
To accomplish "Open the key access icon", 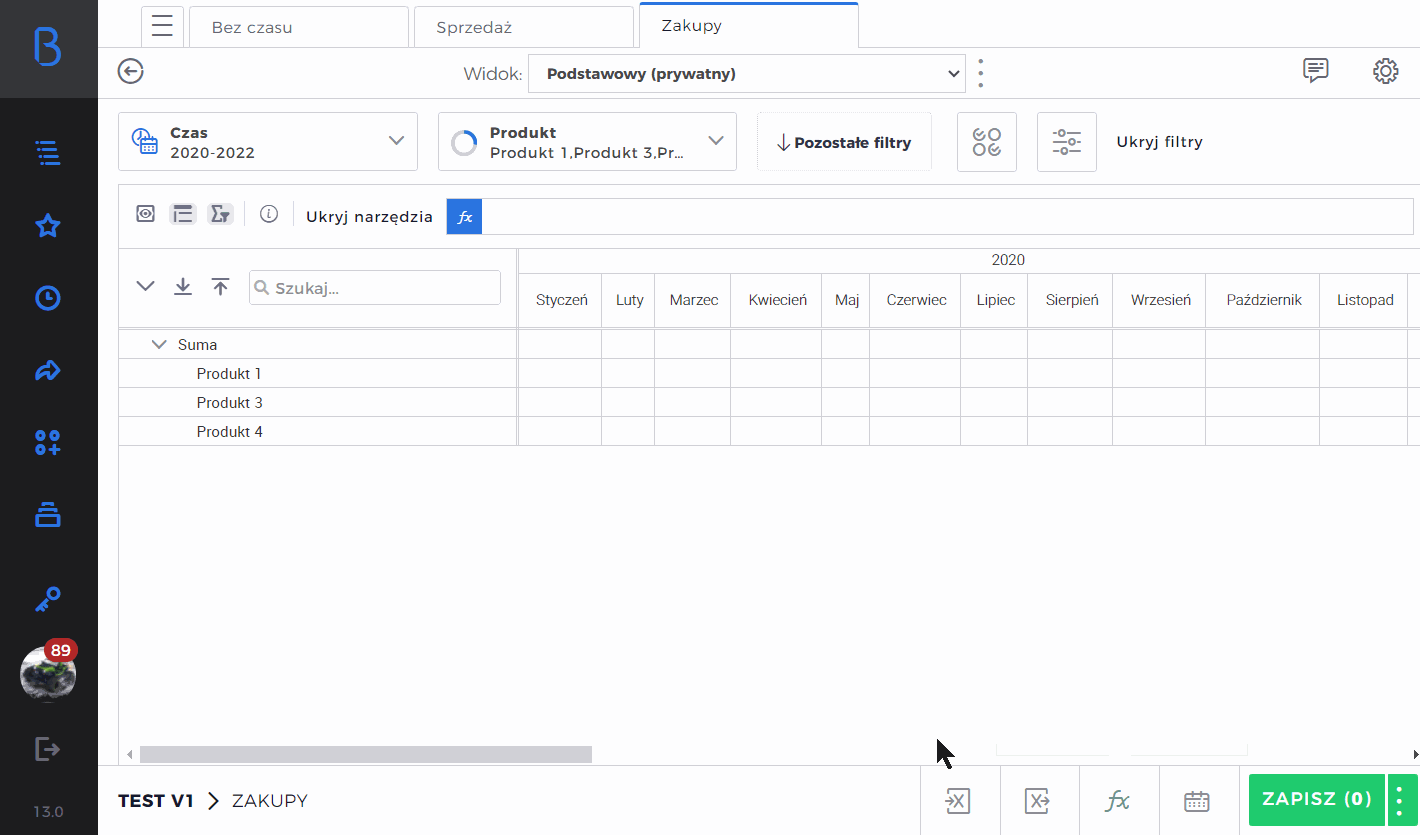I will (x=48, y=600).
